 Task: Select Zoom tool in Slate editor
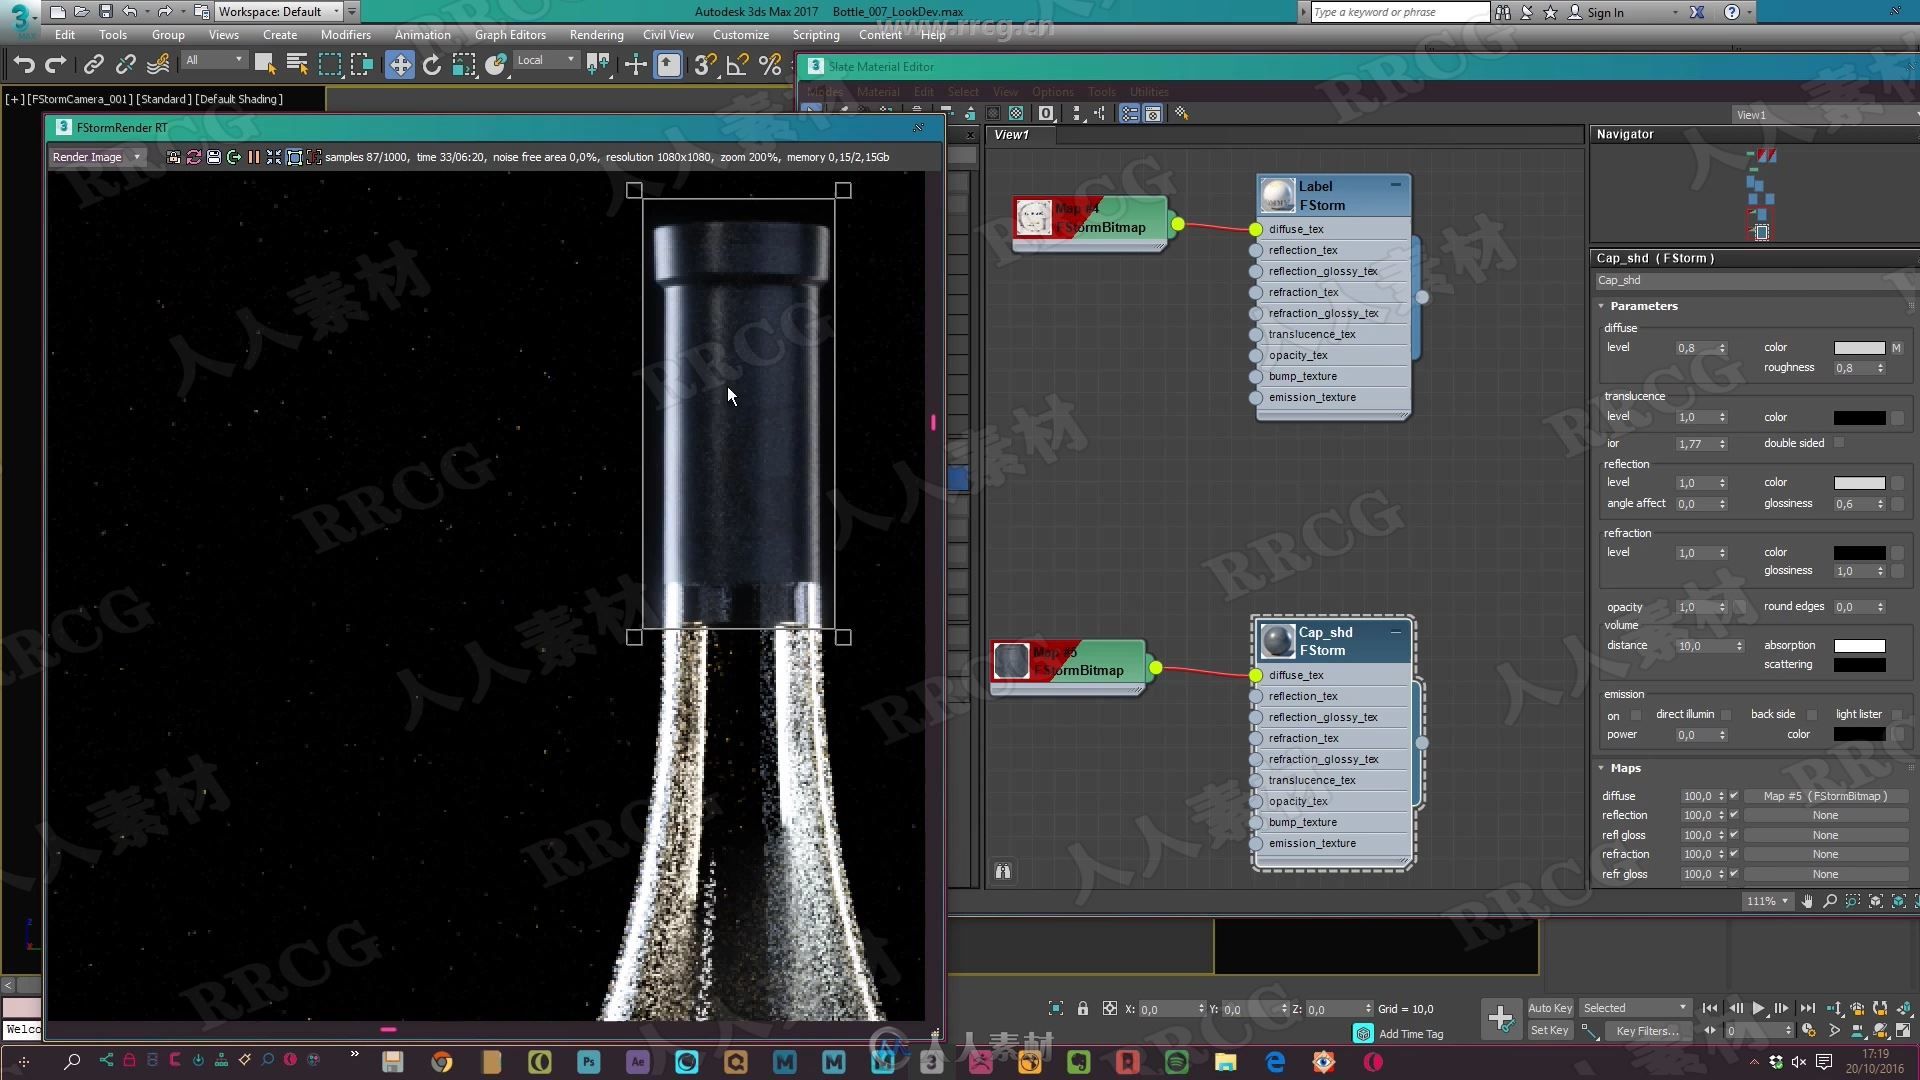[1830, 901]
